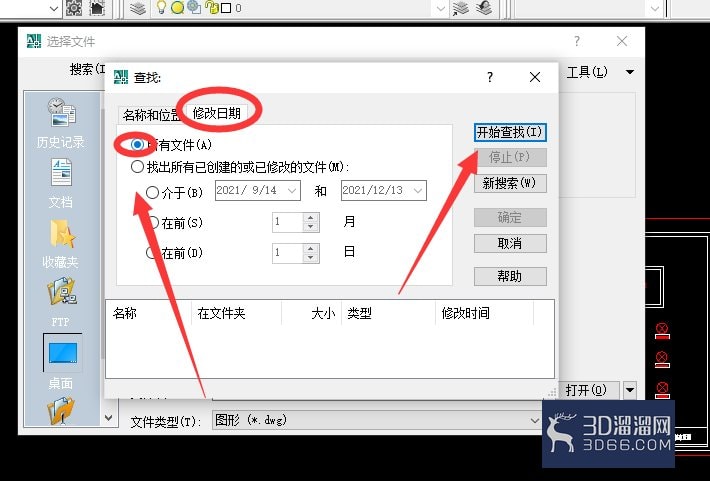Expand the 文件类型 图形 (*.dwg) dropdown
The height and width of the screenshot is (481, 710).
[x=534, y=421]
